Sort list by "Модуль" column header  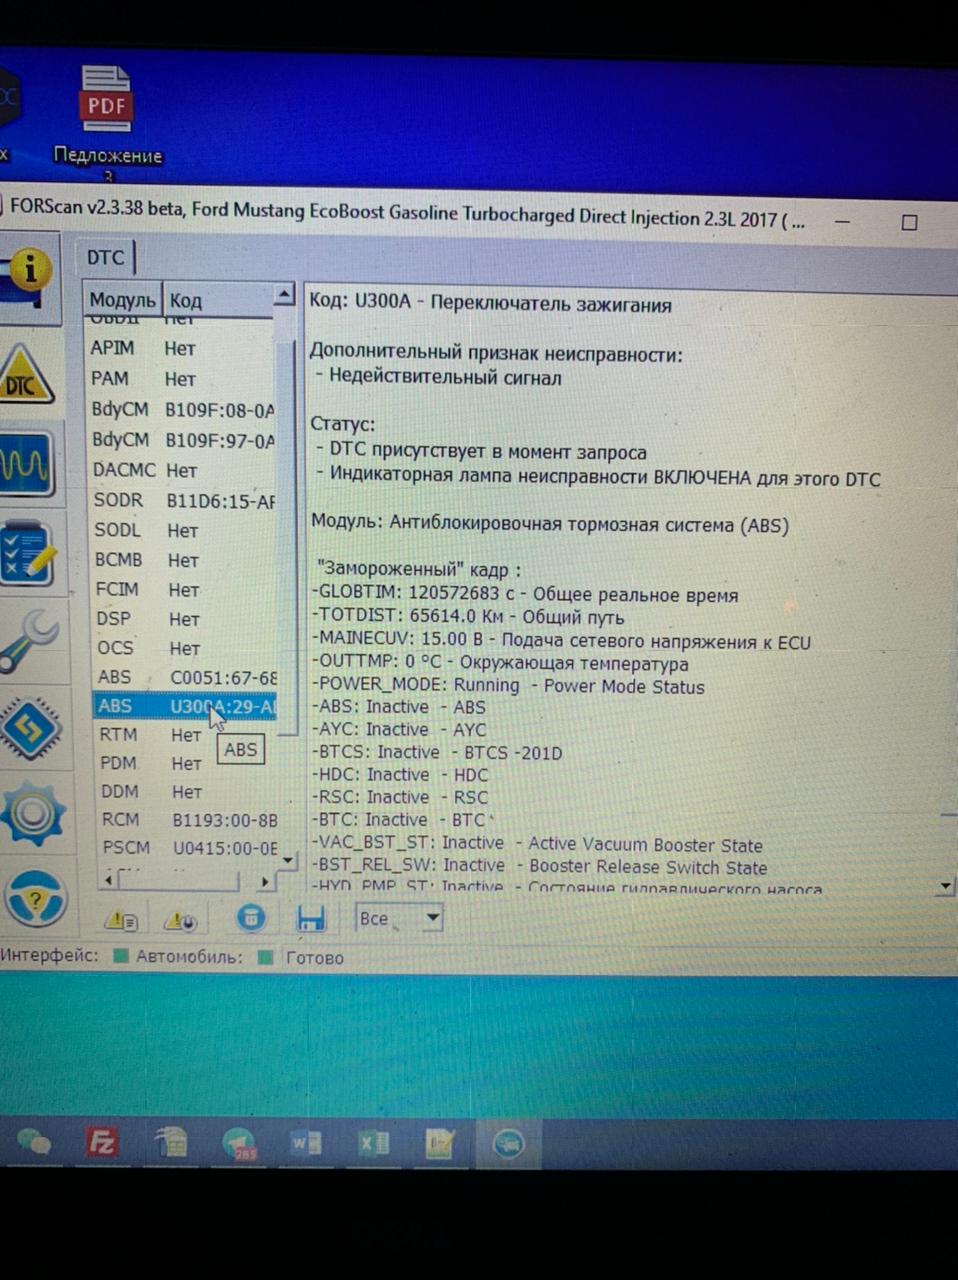click(x=122, y=300)
